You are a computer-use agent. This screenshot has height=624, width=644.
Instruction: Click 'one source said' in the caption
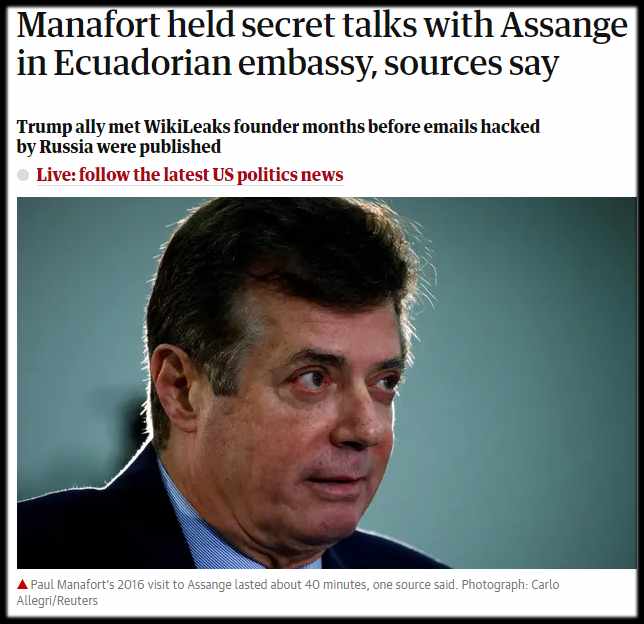click(415, 584)
